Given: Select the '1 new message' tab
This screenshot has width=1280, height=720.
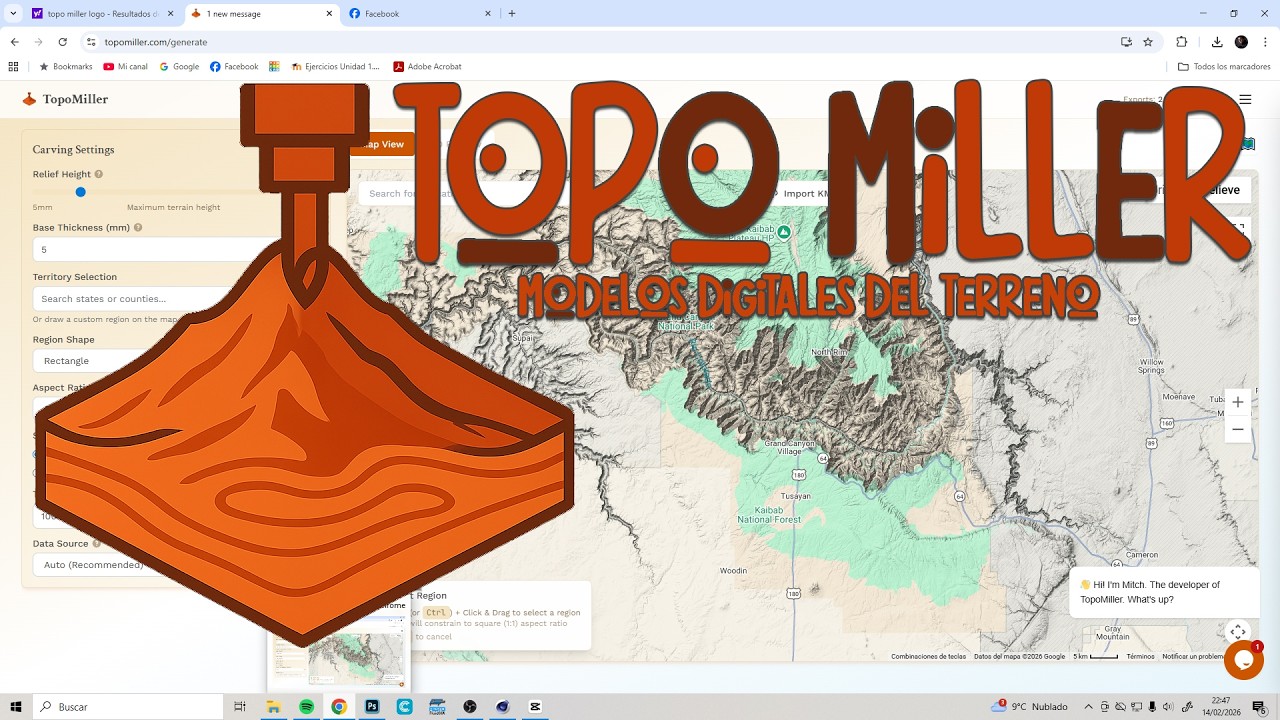Looking at the screenshot, I should click(260, 14).
